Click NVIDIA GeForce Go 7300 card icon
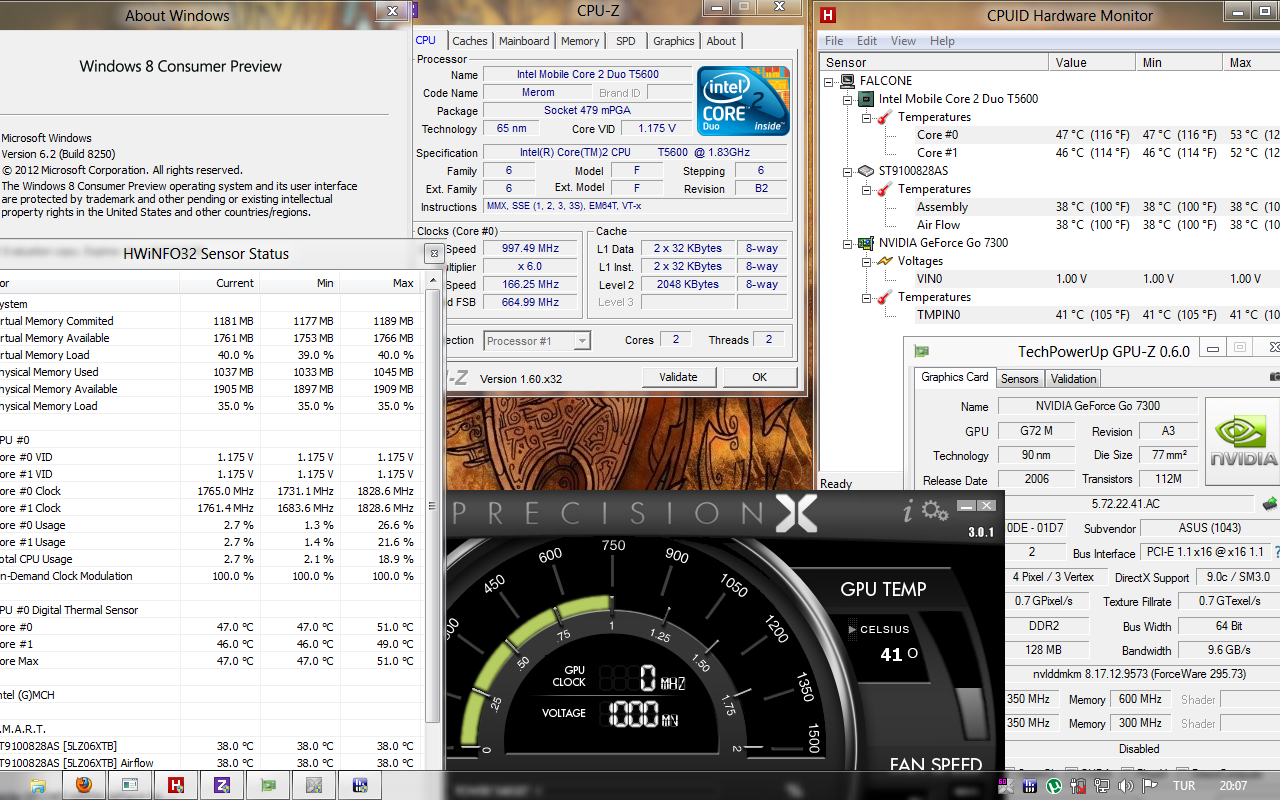The width and height of the screenshot is (1280, 800). (x=866, y=243)
